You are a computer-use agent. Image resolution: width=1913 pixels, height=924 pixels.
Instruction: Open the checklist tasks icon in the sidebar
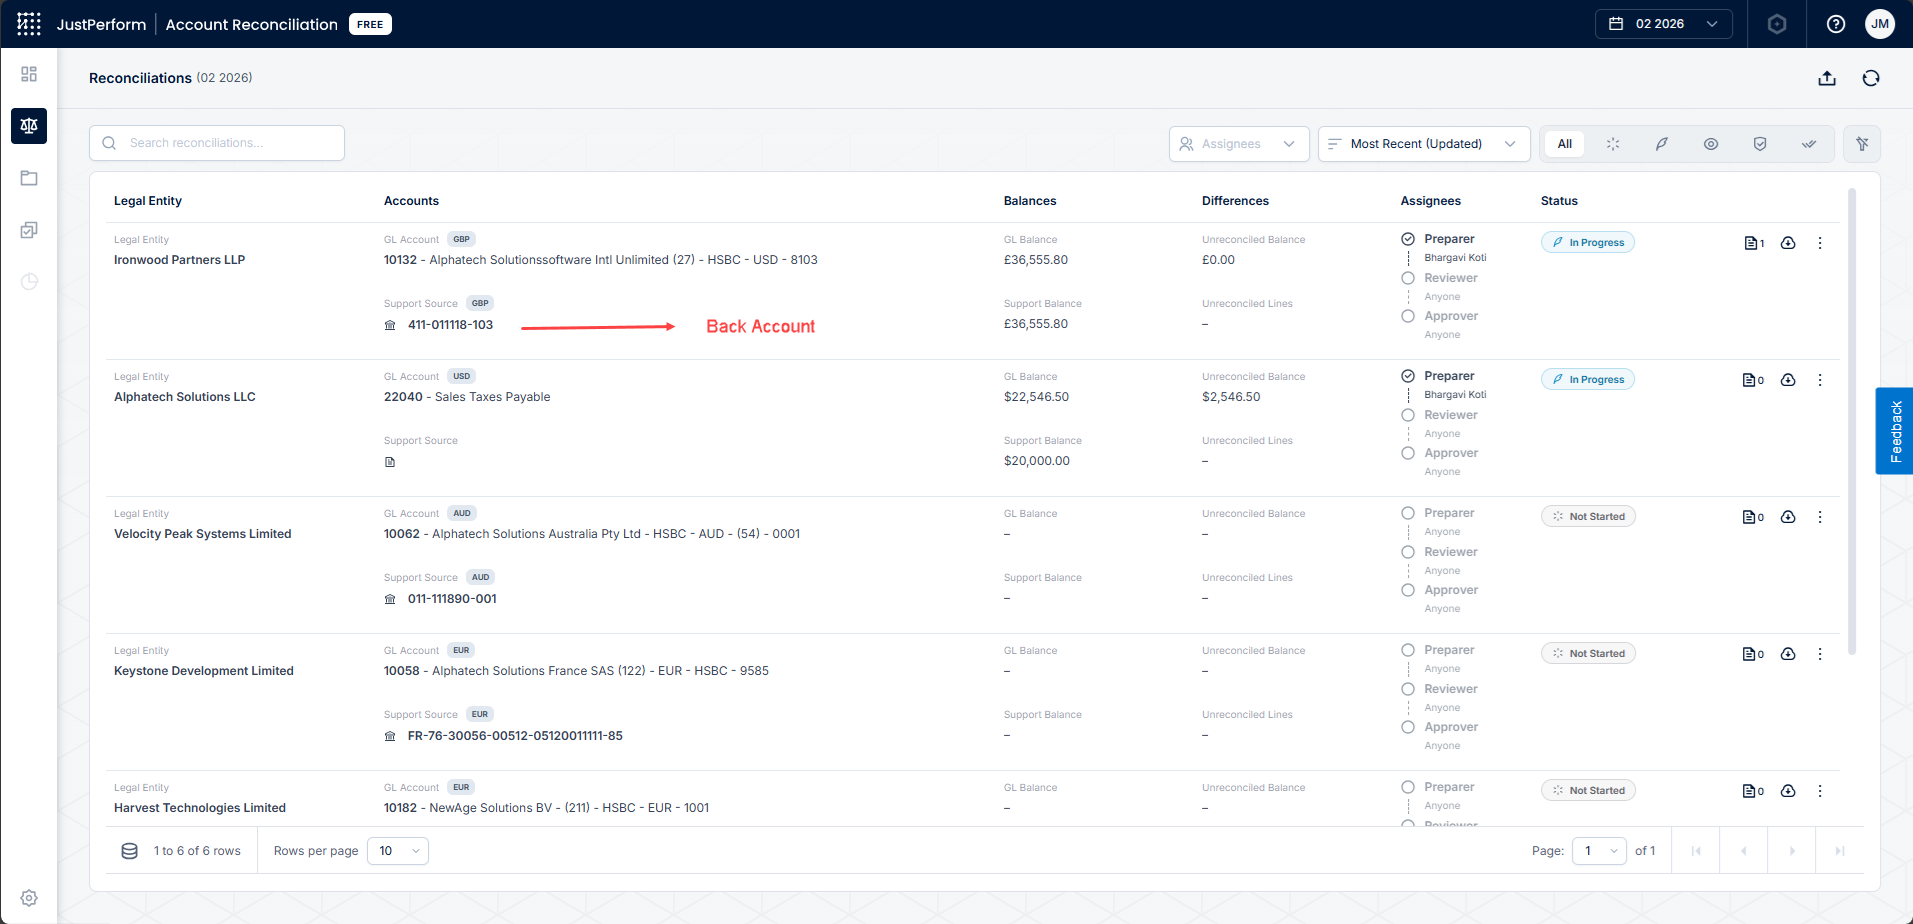click(29, 230)
